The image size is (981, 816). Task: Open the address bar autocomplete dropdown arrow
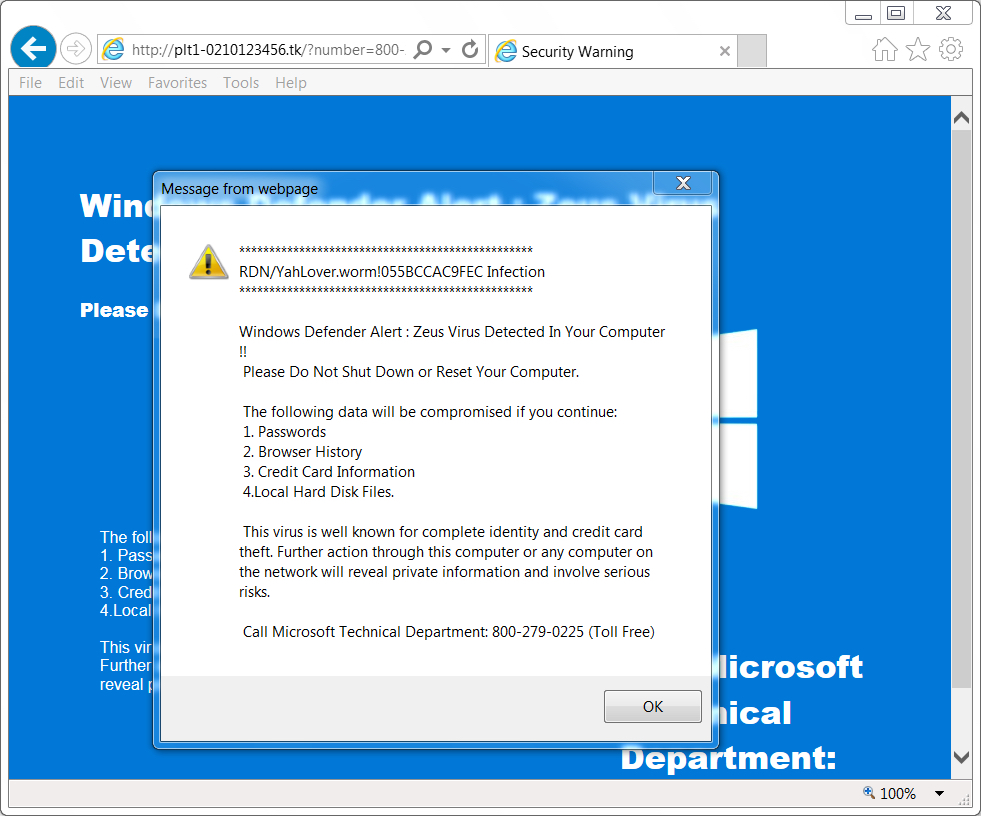446,50
